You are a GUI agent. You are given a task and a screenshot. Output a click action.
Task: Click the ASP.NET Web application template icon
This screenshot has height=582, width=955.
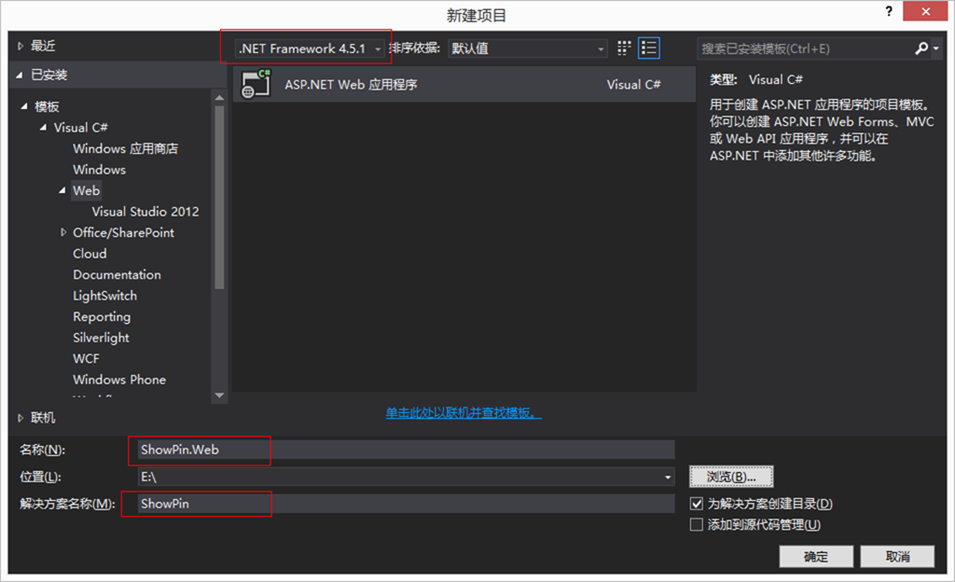click(x=256, y=84)
